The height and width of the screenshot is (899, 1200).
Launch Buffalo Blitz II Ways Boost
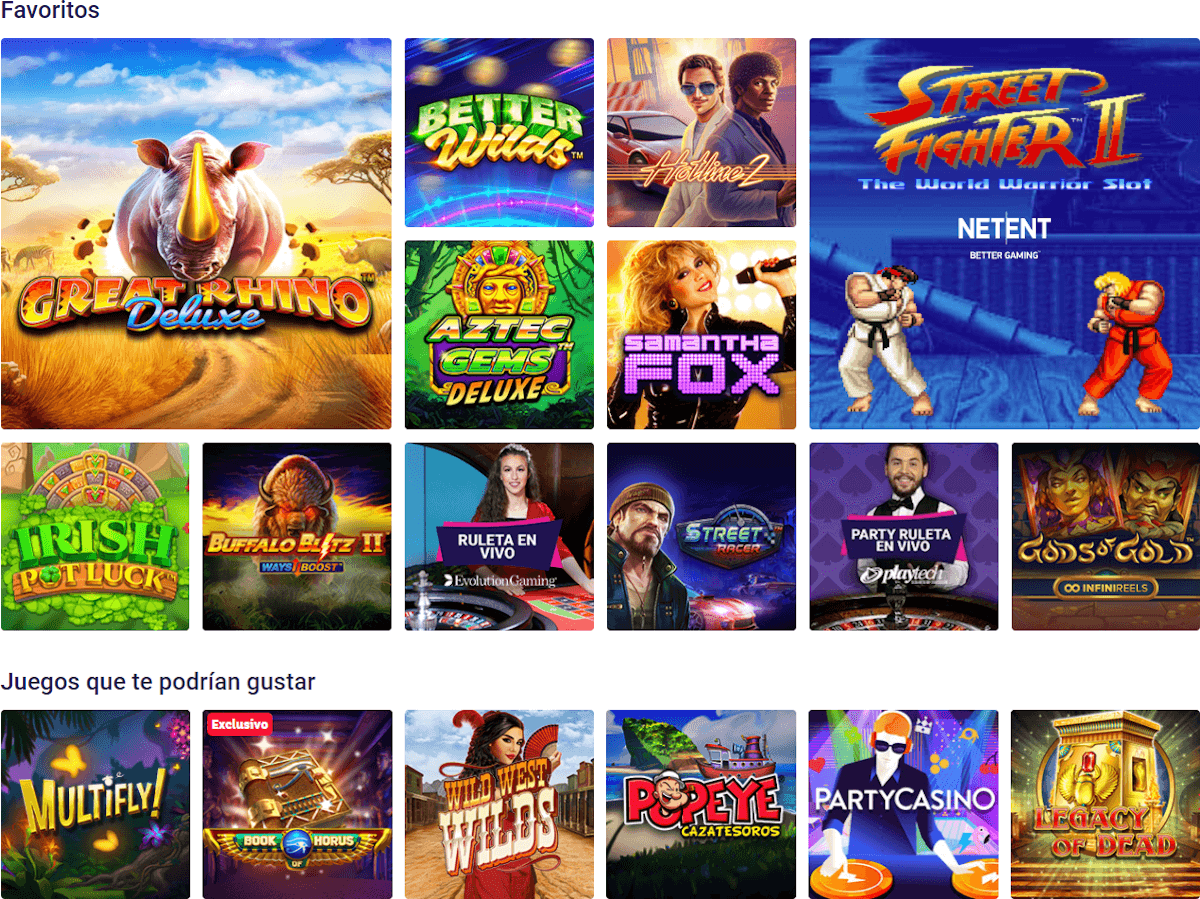coord(297,537)
